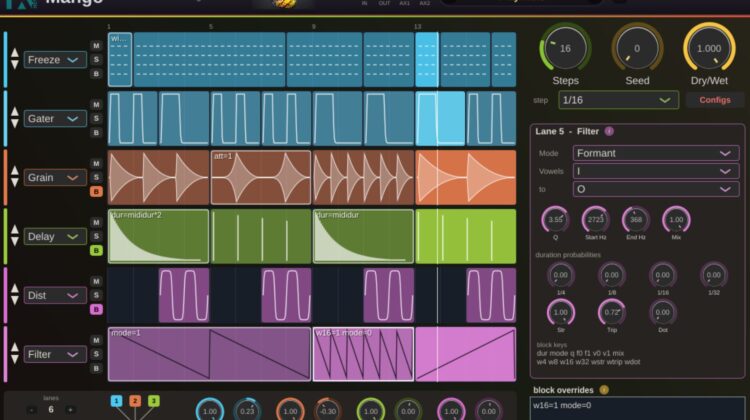Click the Str knob
Viewport: 750px width, 420px height.
click(x=561, y=312)
